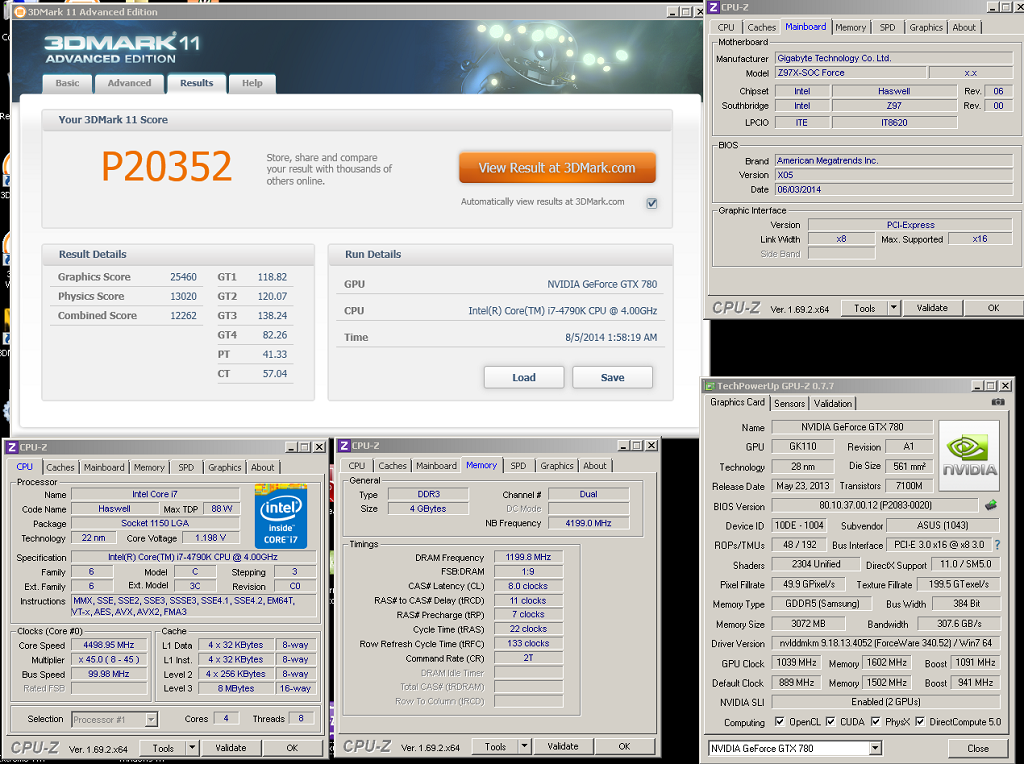Click the NVIDIA GeForce GTX 780 GPU text
Screen dimensions: 1024x764
602,284
